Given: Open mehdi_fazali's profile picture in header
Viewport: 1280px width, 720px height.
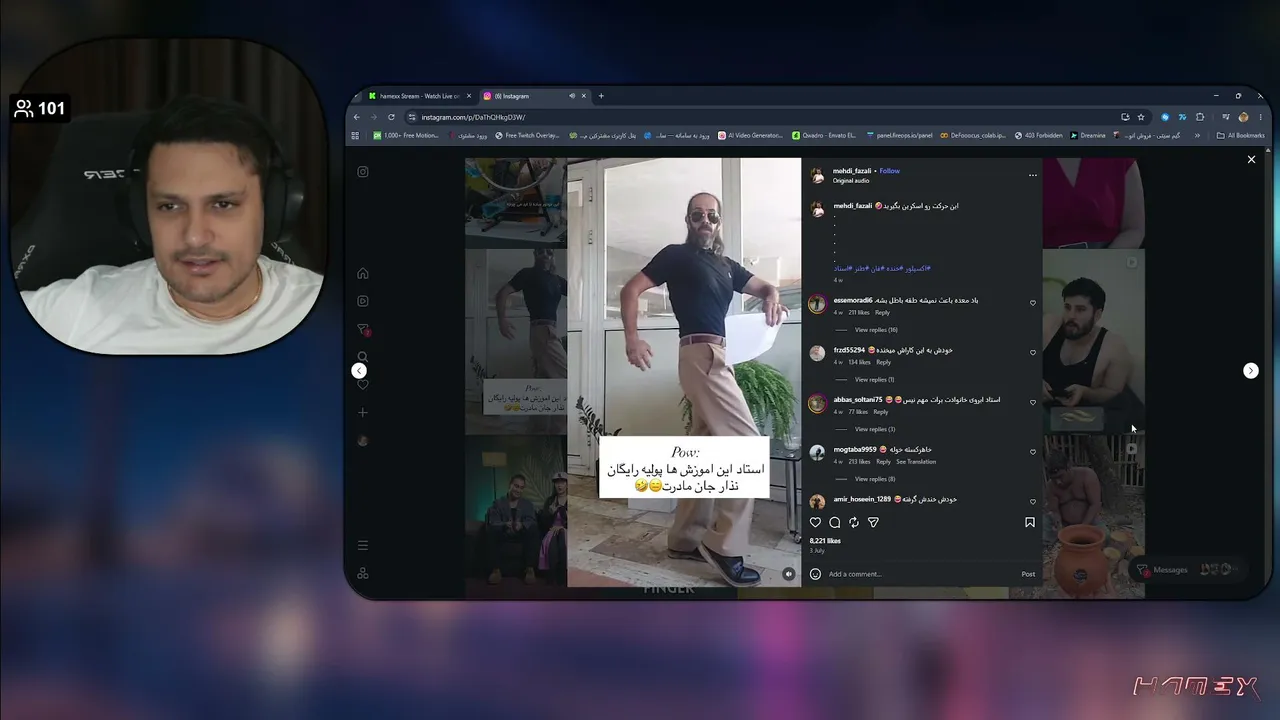Looking at the screenshot, I should (817, 175).
